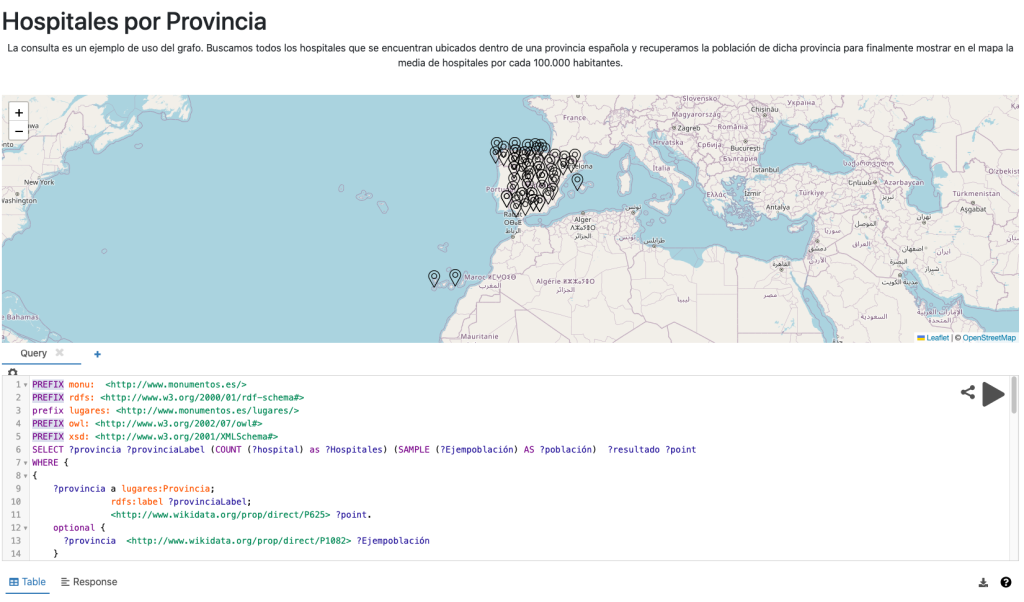Open the Leaflet attribution link

937,338
